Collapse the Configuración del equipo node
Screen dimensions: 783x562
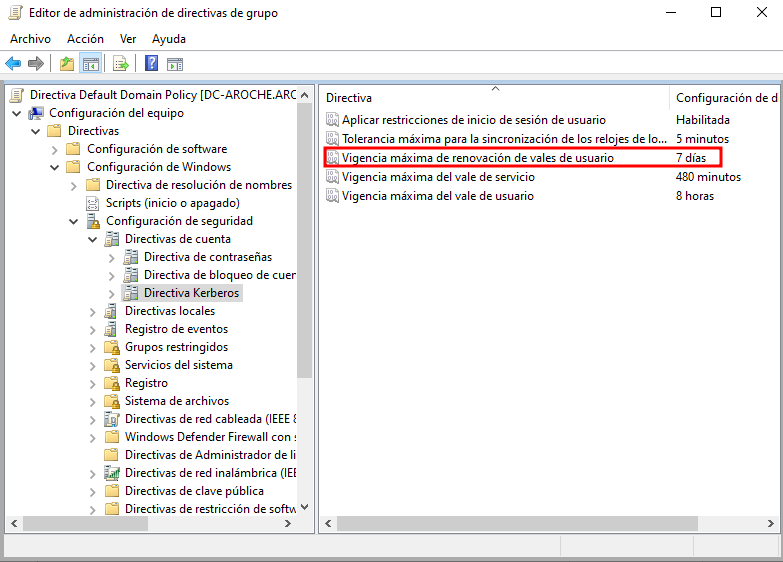click(16, 113)
